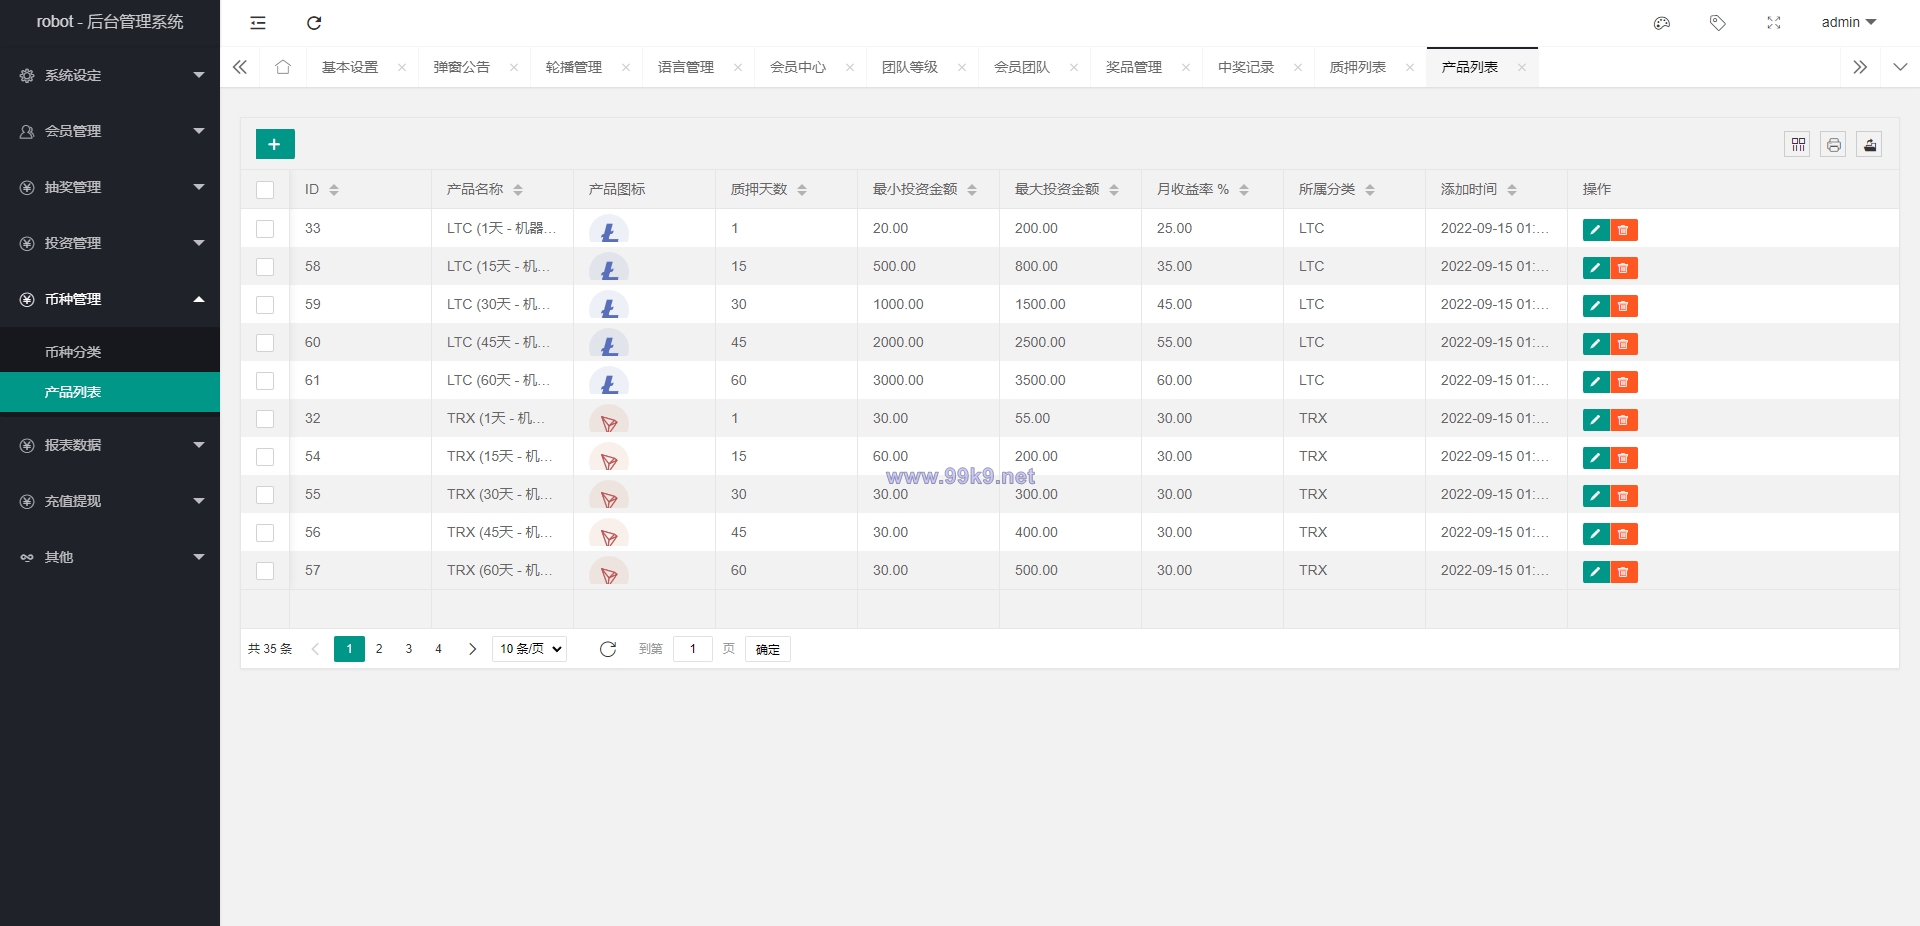
Task: Expand the 其他 sidebar menu
Action: tap(110, 557)
